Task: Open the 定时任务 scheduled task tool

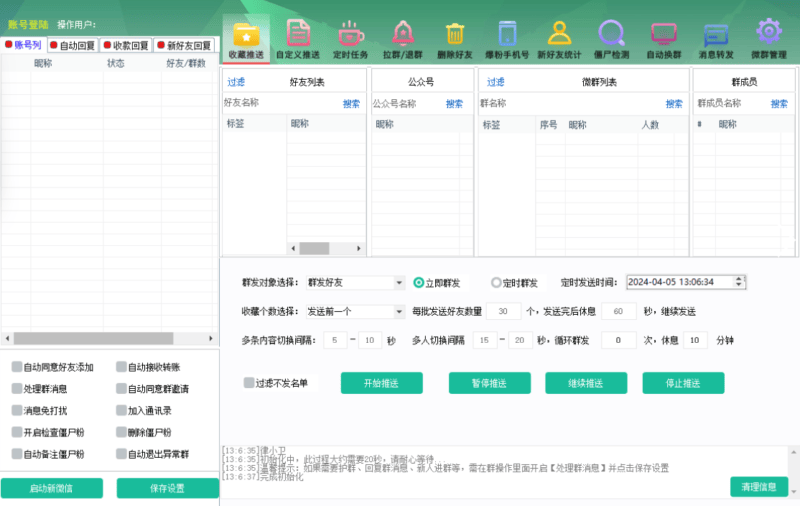Action: [x=351, y=40]
